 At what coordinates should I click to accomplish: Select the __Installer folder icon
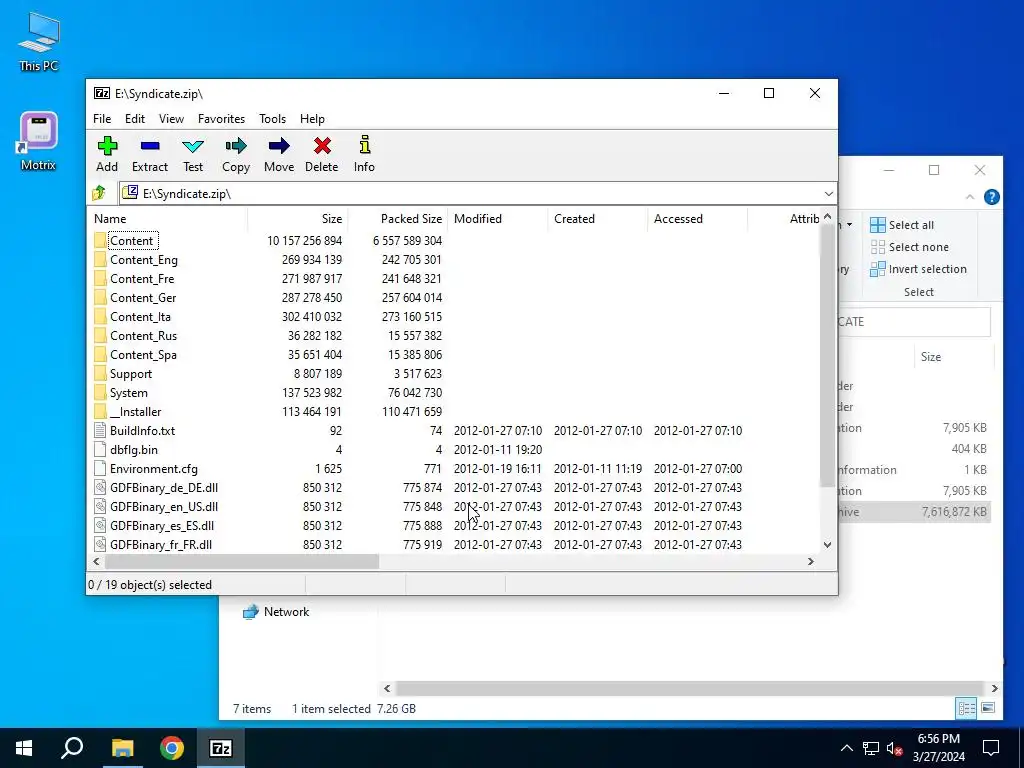point(99,411)
